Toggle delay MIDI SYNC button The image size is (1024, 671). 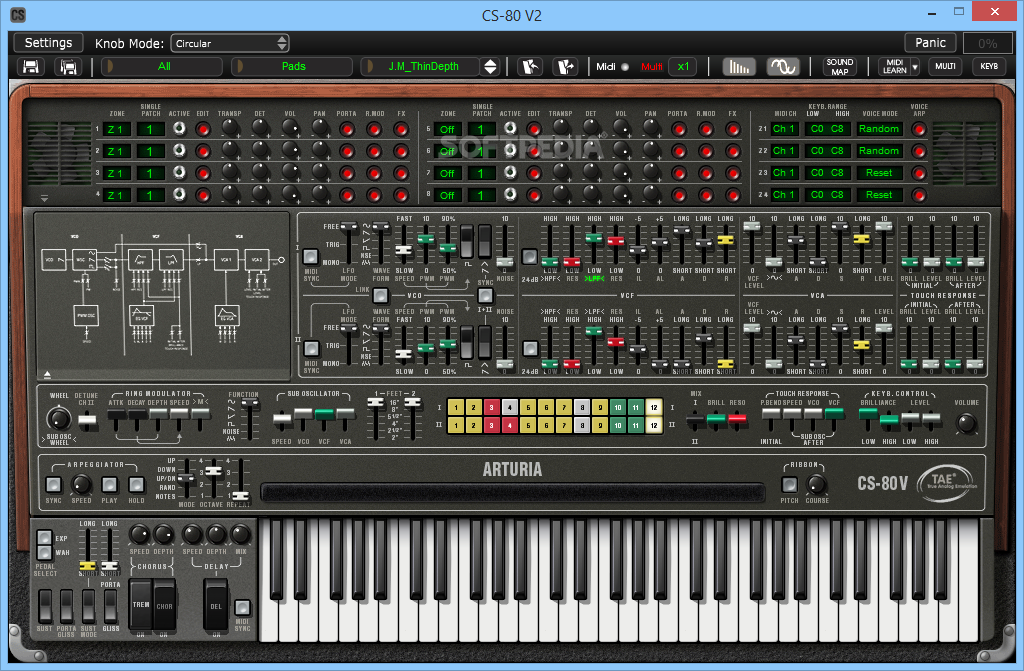pyautogui.click(x=242, y=608)
